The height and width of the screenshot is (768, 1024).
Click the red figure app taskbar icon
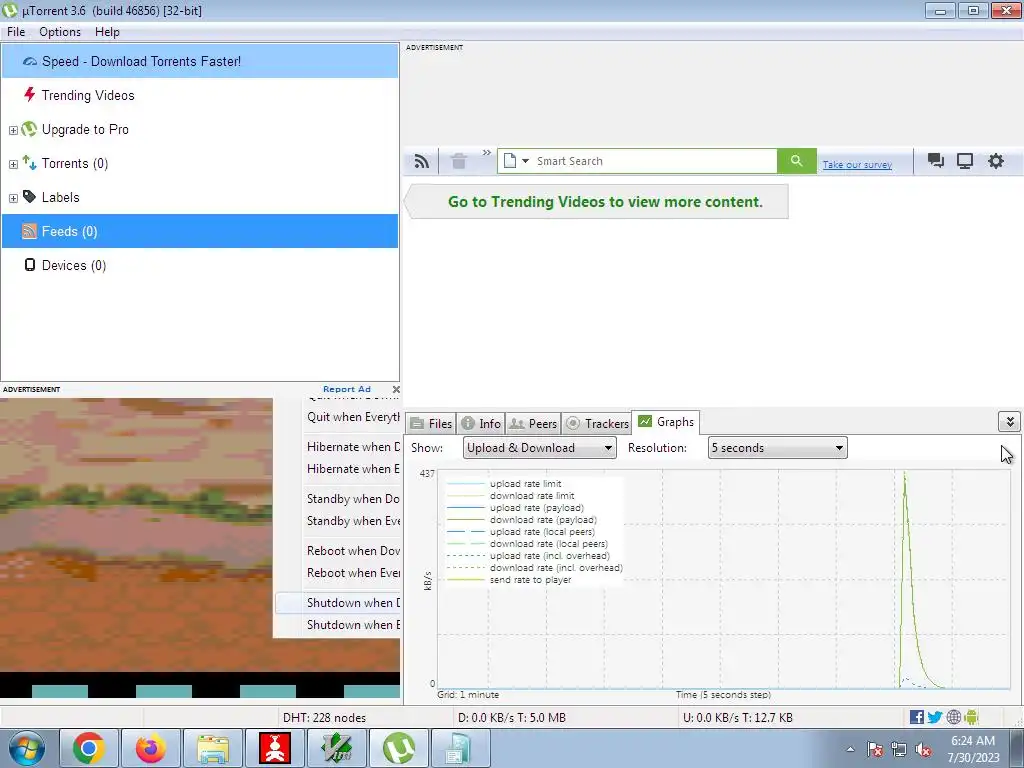click(x=275, y=748)
